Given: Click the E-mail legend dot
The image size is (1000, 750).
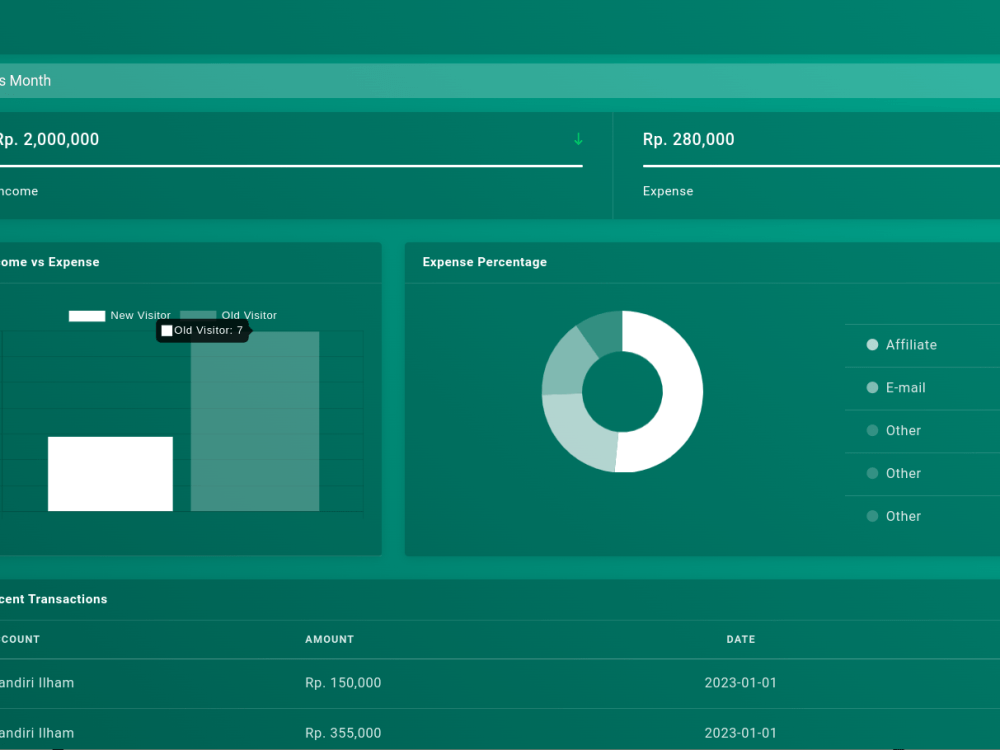Looking at the screenshot, I should (873, 388).
